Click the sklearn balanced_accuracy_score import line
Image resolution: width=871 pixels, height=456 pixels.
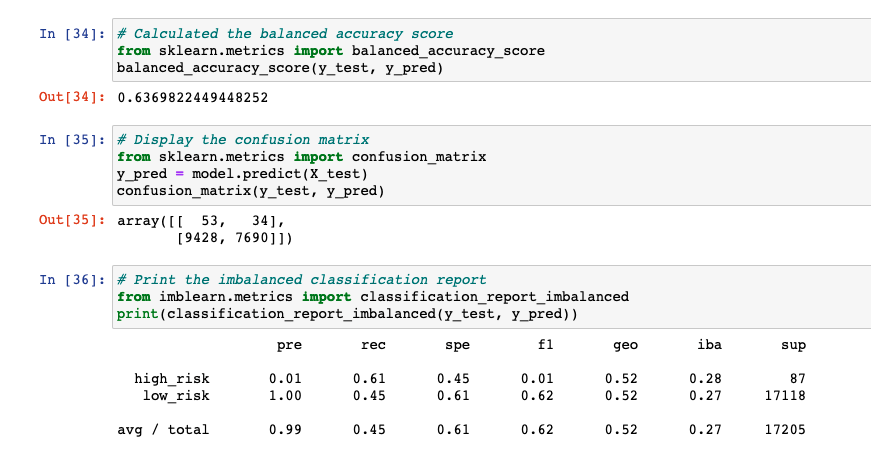pos(331,51)
